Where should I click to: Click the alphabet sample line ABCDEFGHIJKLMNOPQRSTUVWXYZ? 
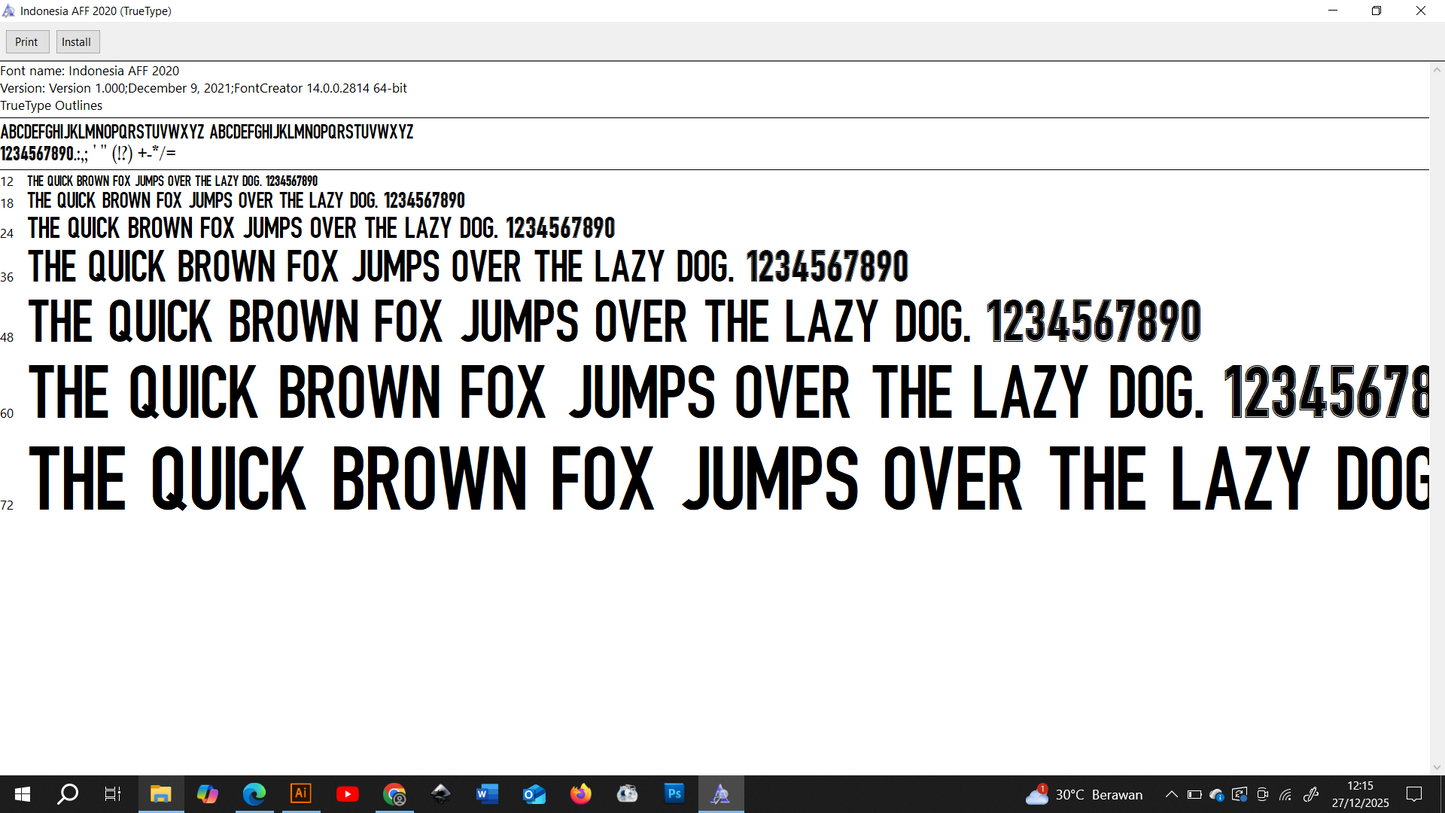click(207, 132)
